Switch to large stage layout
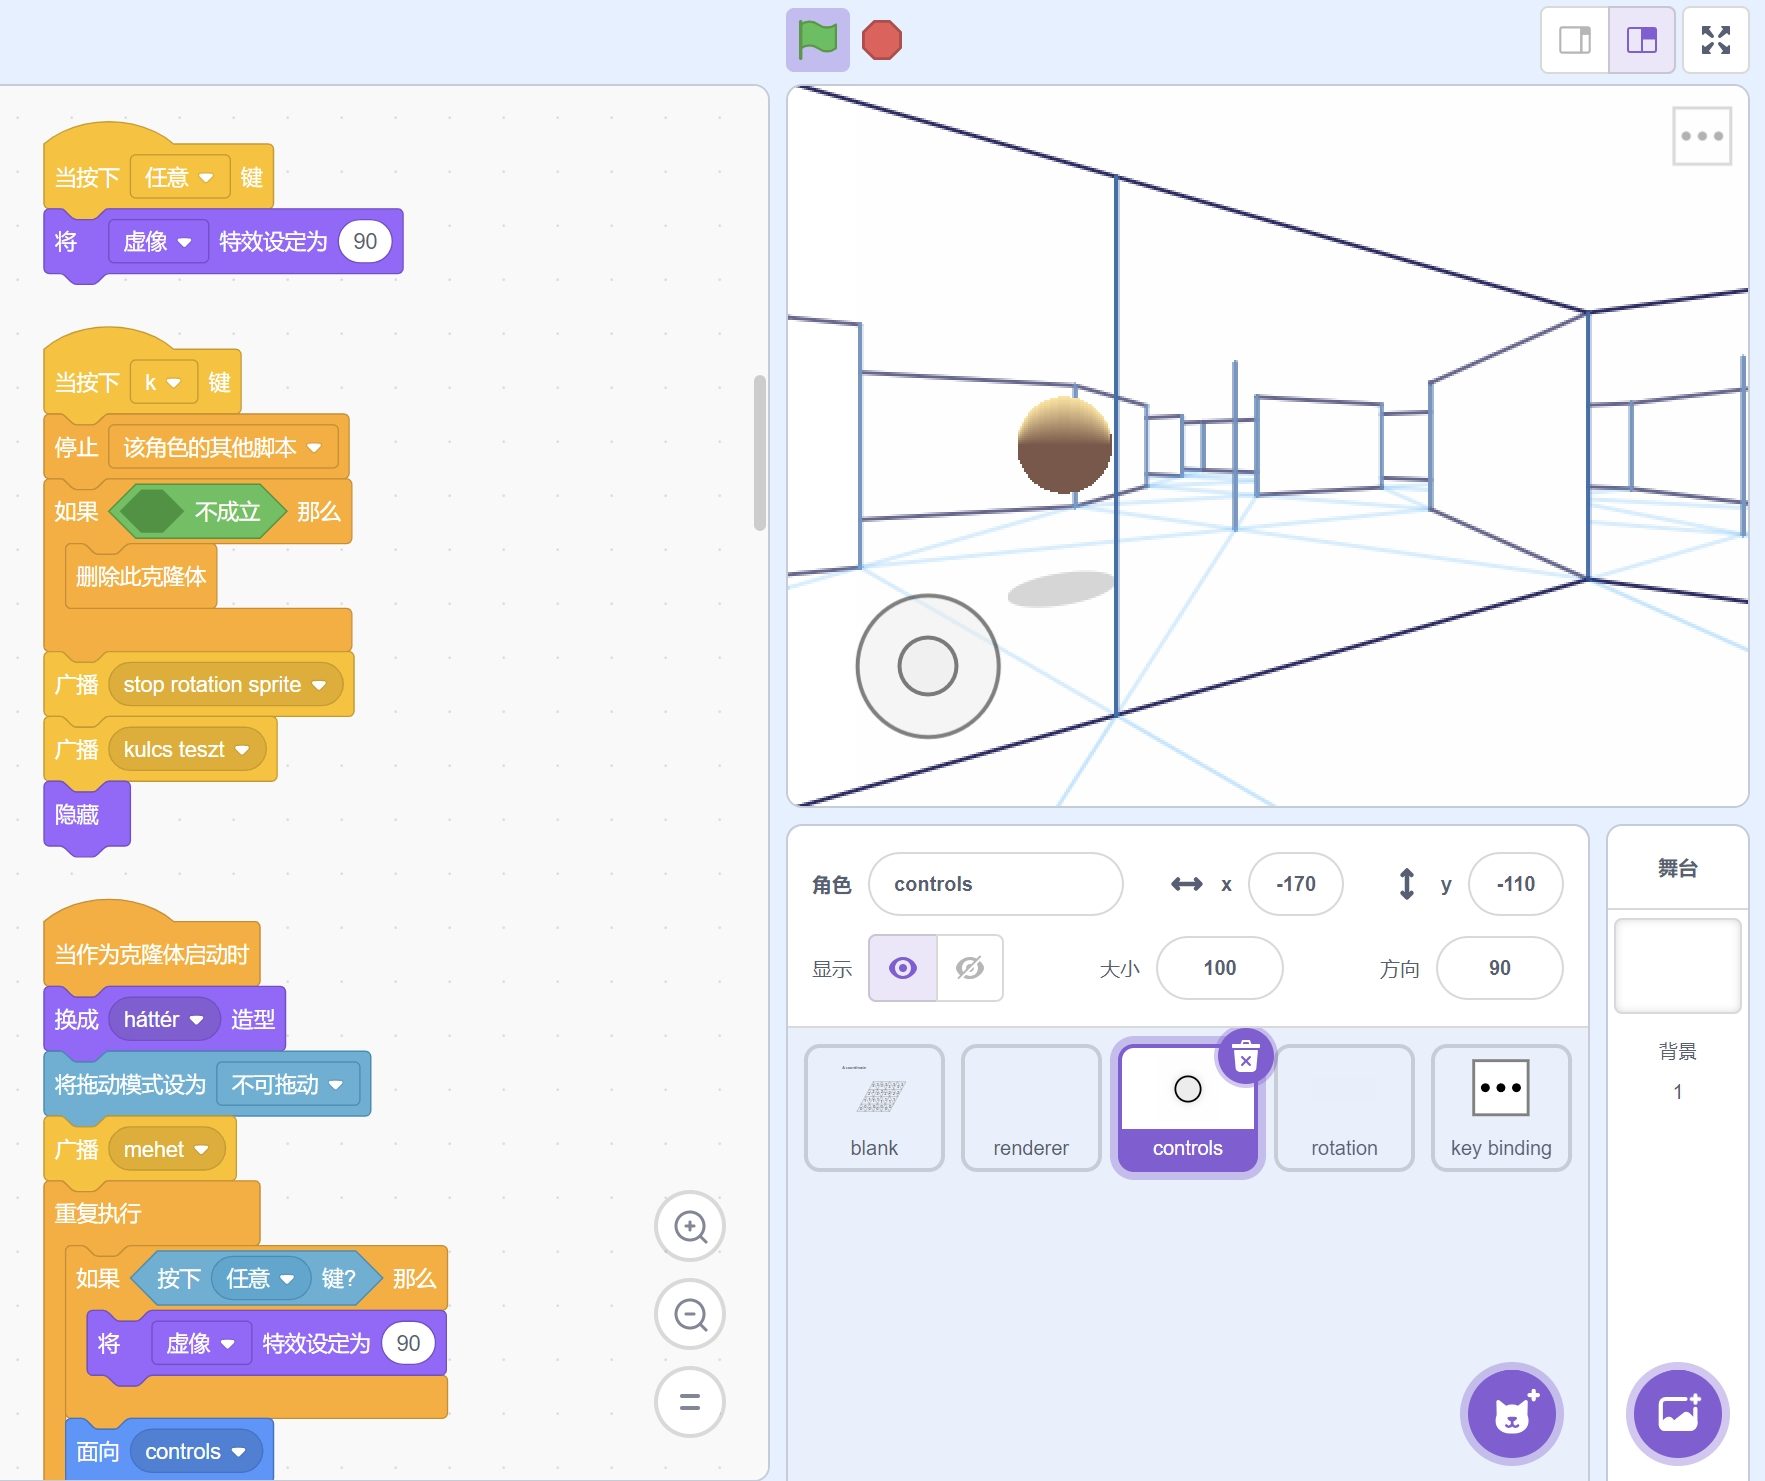1765x1481 pixels. tap(1642, 41)
